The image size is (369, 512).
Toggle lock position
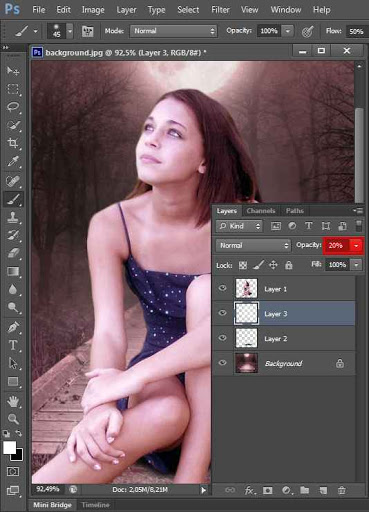(x=273, y=265)
